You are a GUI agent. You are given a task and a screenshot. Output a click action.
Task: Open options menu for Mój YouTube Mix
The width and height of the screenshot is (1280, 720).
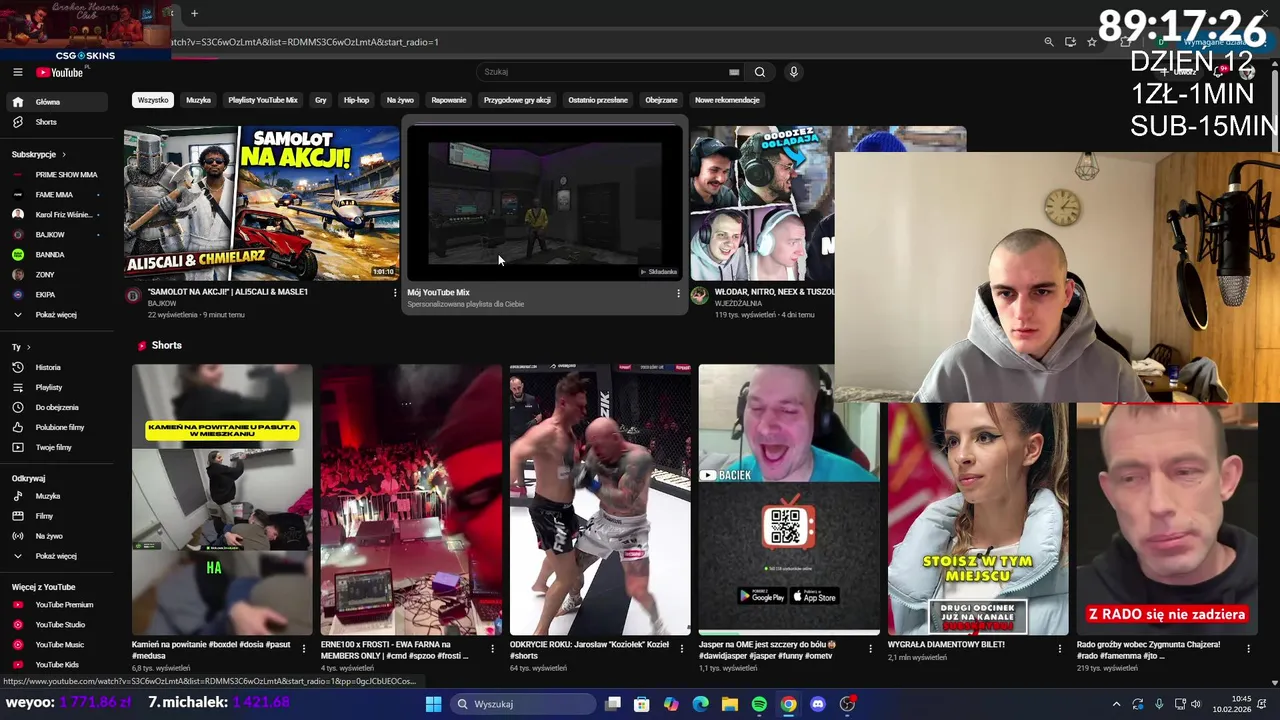[678, 293]
